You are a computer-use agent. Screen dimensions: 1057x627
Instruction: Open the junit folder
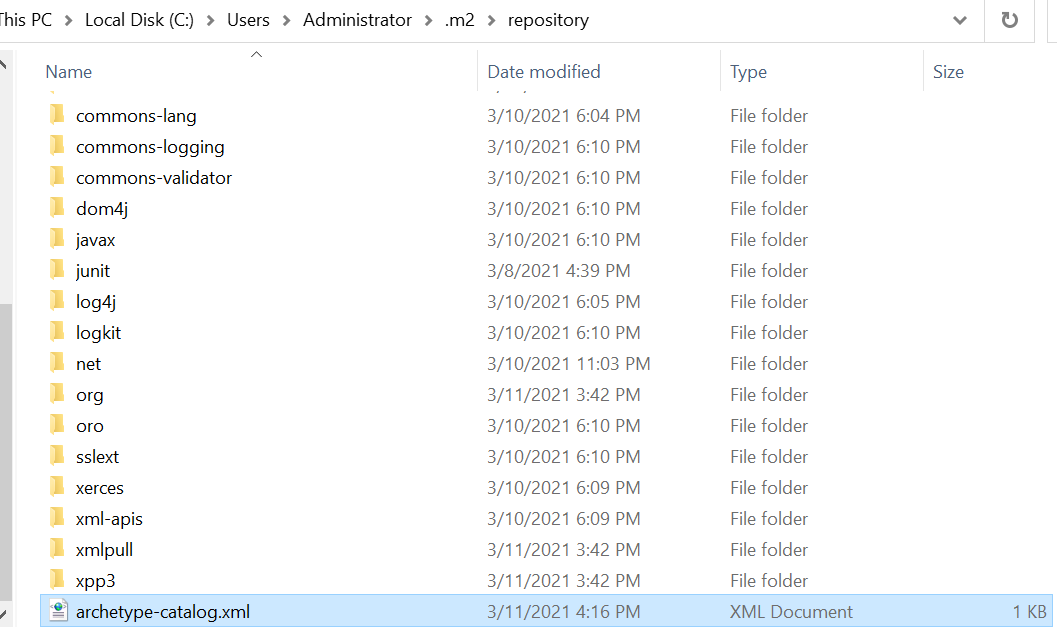92,270
